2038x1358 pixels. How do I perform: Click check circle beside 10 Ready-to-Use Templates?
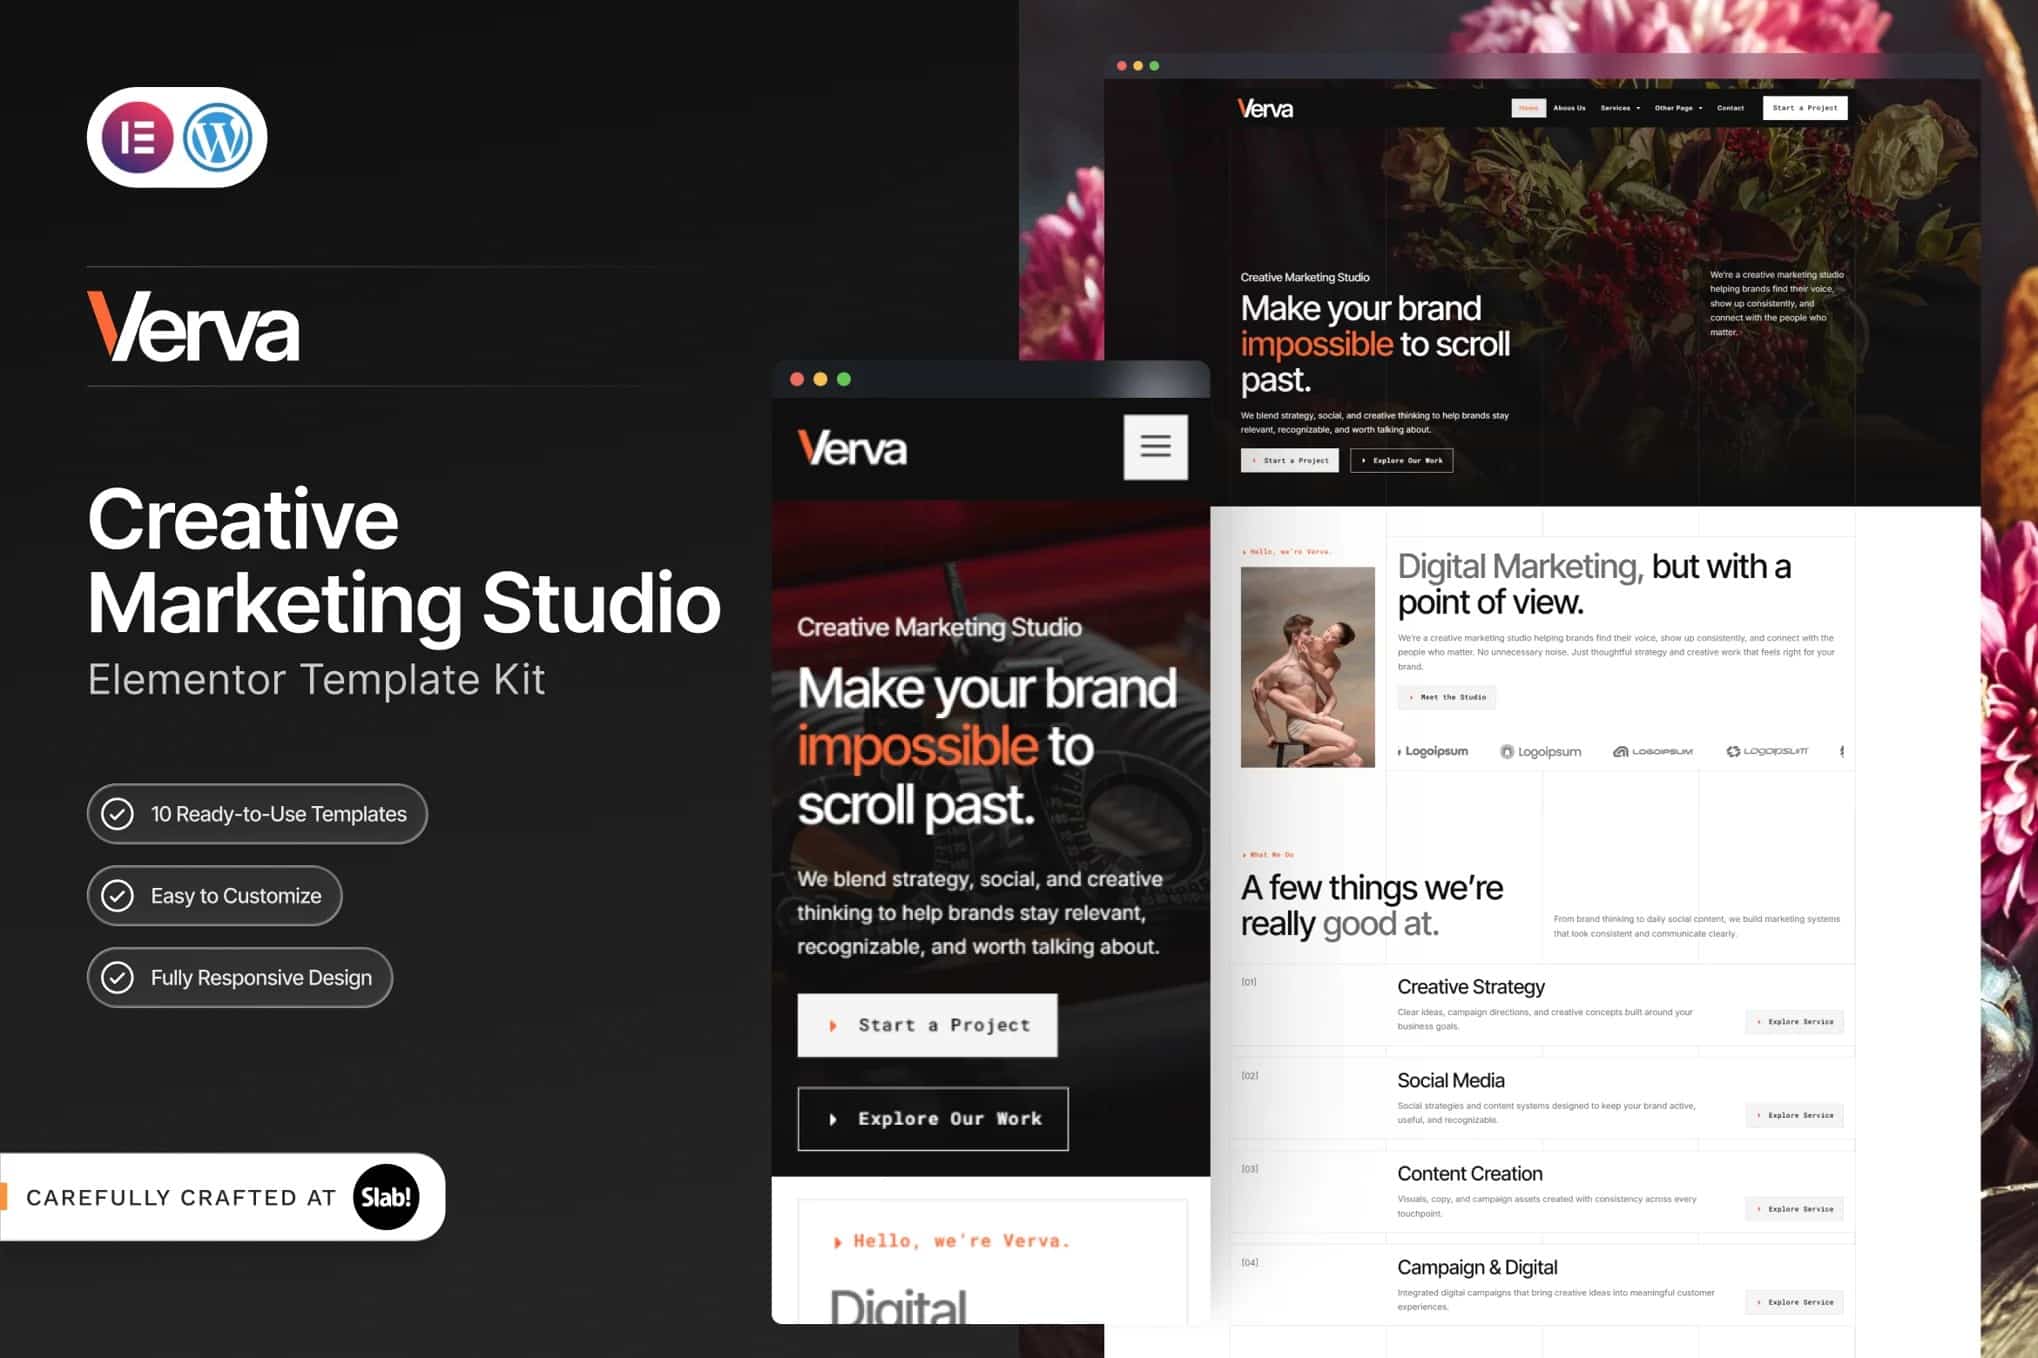point(118,814)
